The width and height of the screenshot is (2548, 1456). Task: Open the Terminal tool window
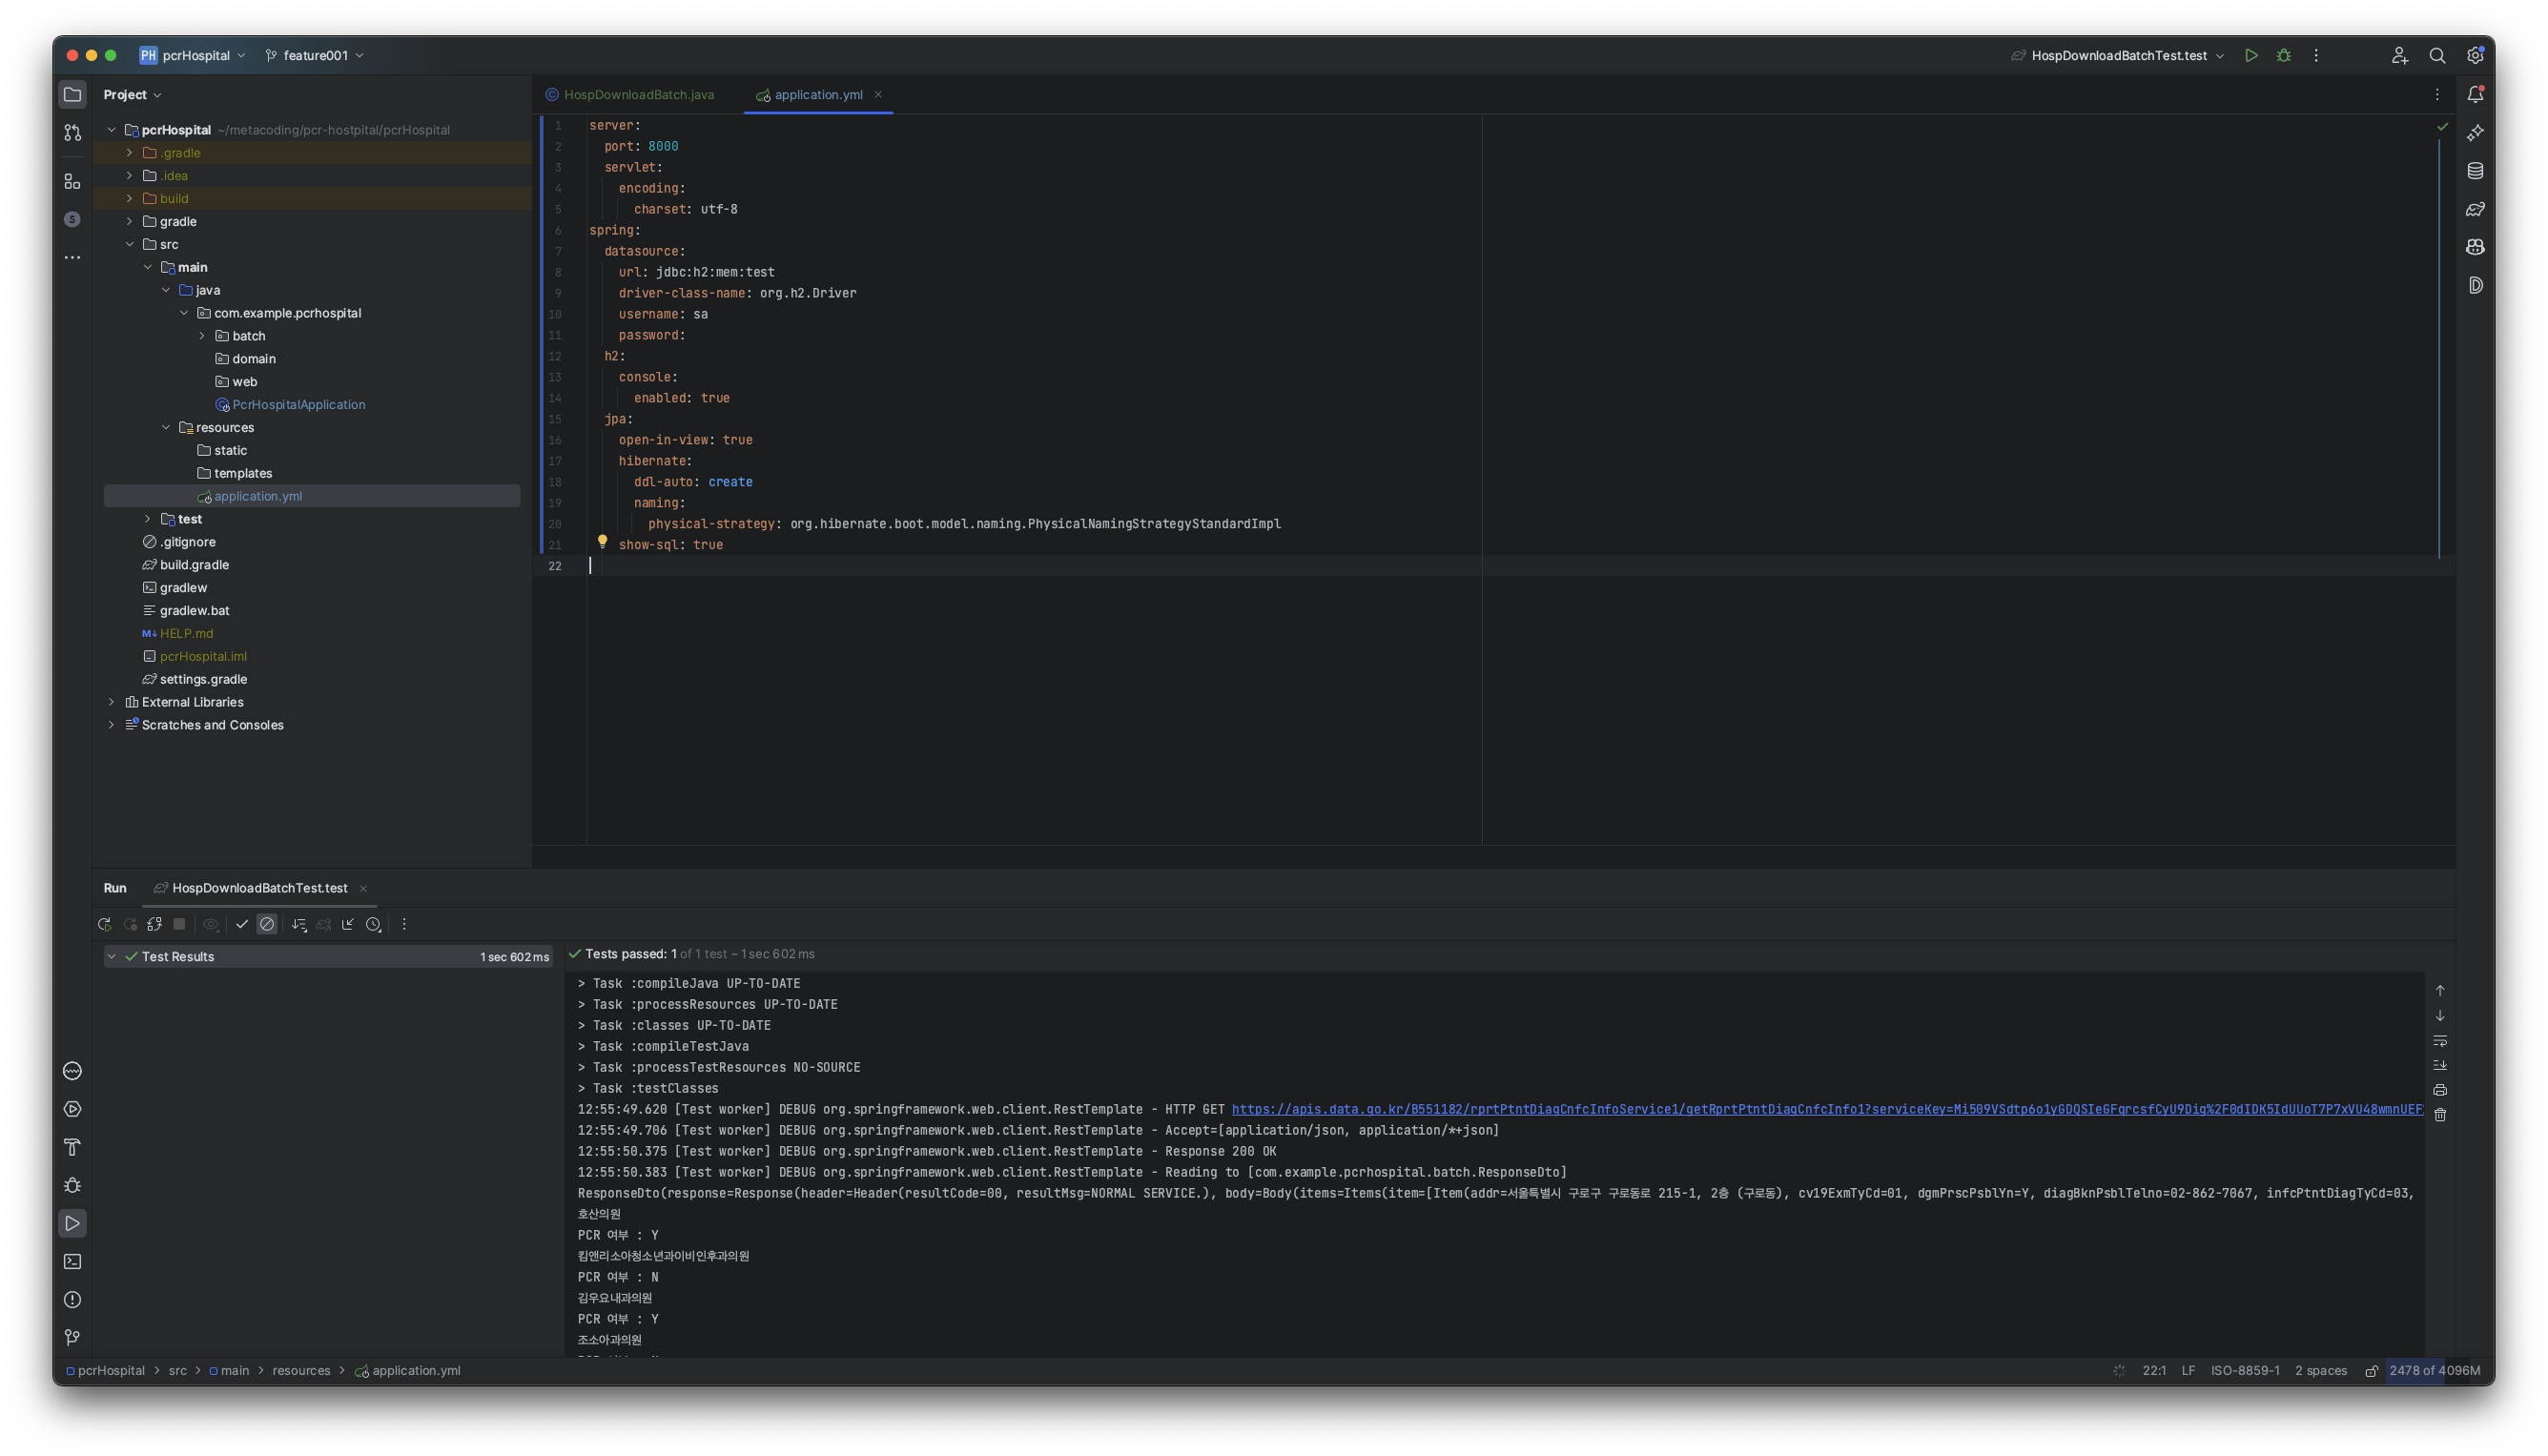[72, 1262]
